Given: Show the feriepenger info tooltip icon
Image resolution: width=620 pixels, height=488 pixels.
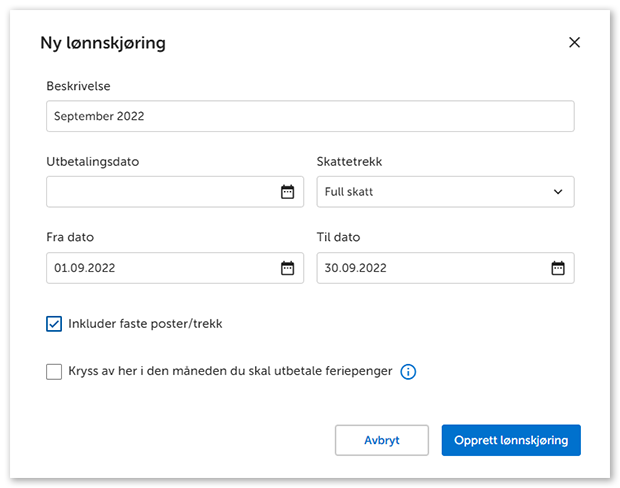Looking at the screenshot, I should pos(408,372).
